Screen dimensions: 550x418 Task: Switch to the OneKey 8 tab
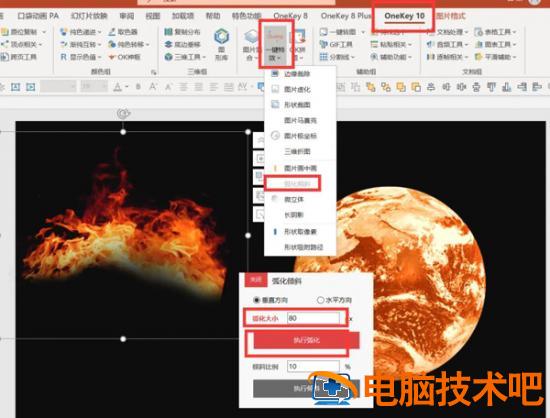(x=290, y=16)
